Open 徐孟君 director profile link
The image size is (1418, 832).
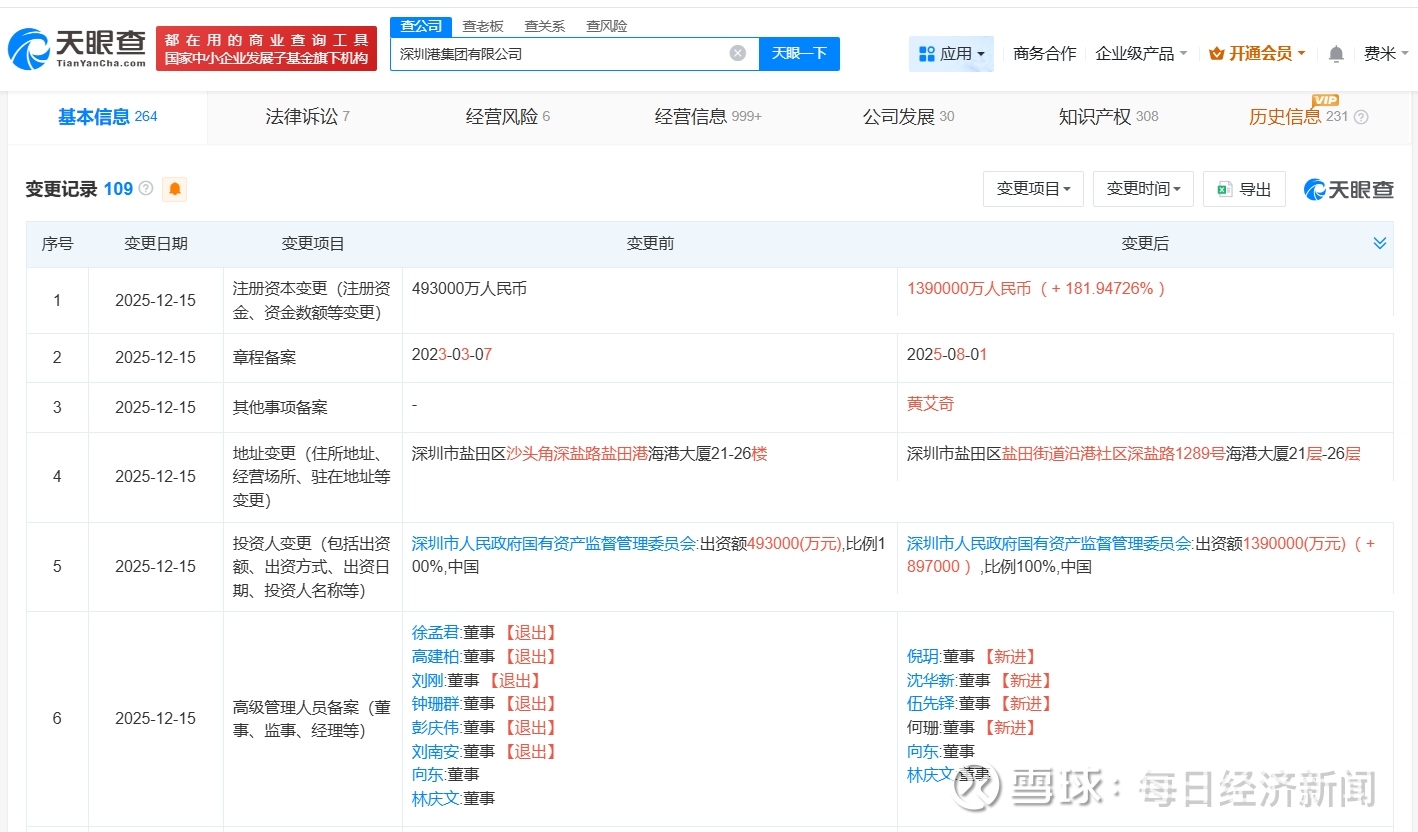[x=435, y=632]
